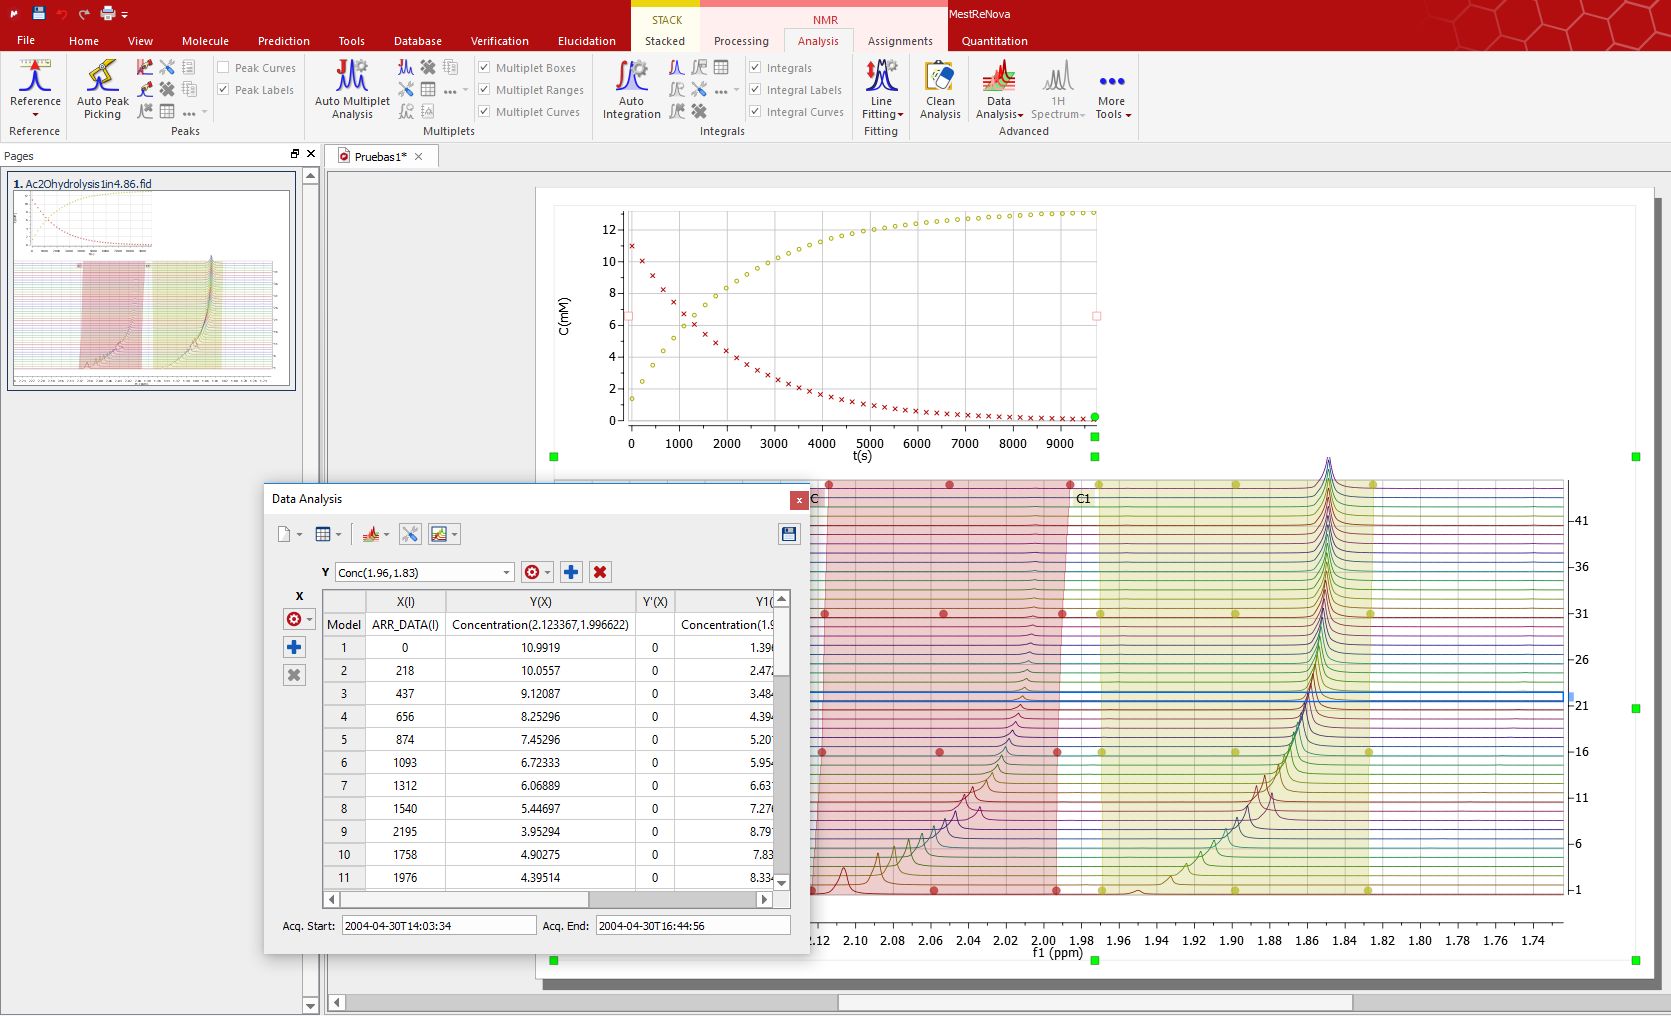The width and height of the screenshot is (1671, 1016).
Task: Click the Redo arrow in the quick access bar
Action: click(84, 14)
